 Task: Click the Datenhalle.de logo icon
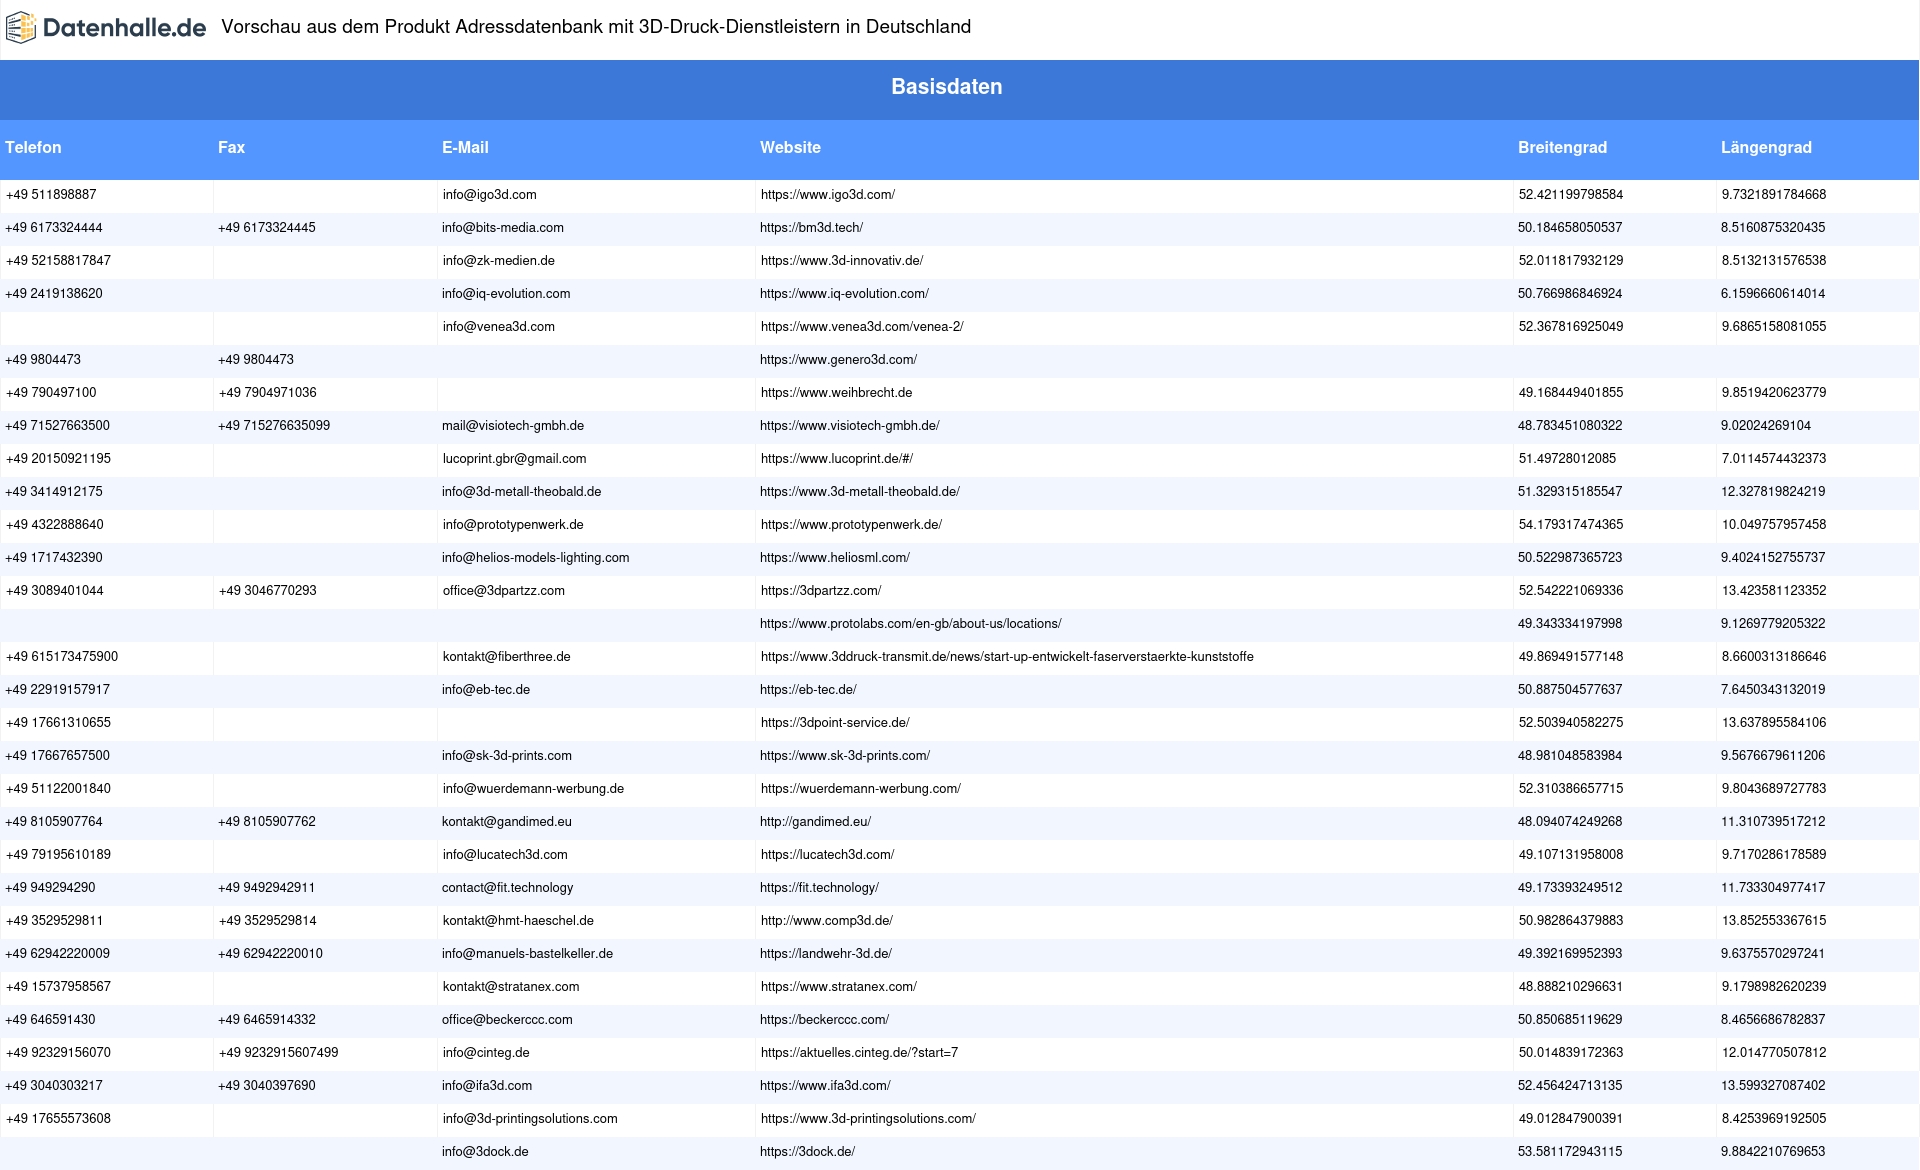(21, 28)
